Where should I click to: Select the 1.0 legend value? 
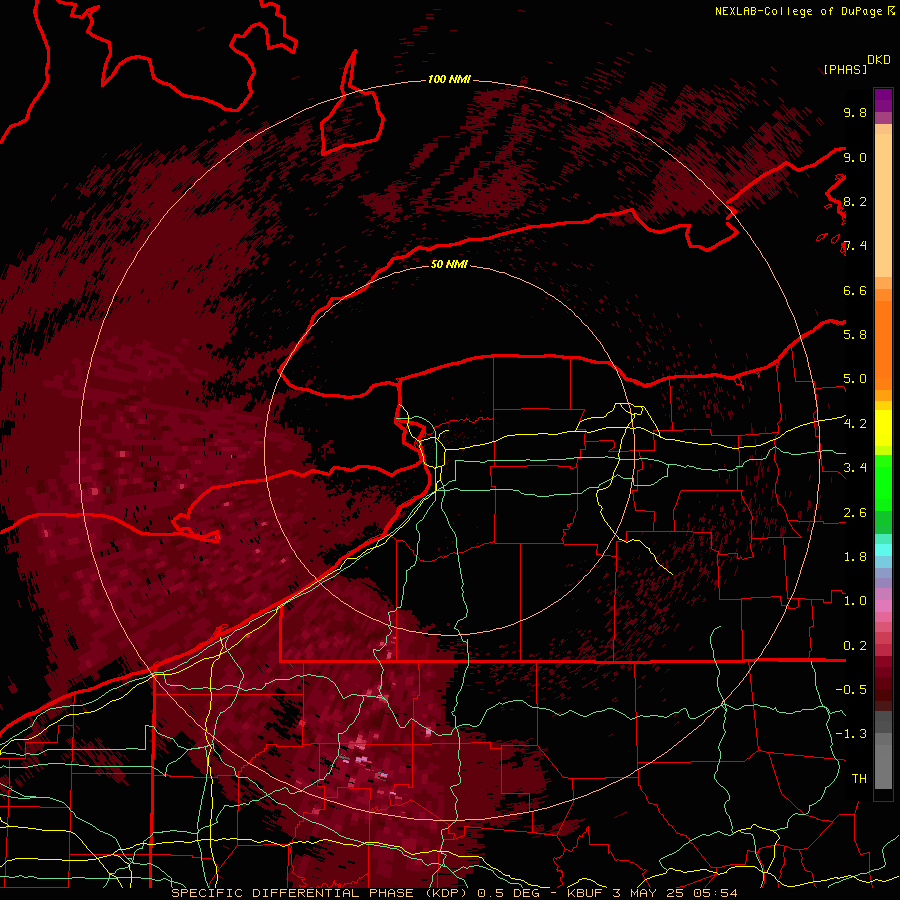coord(855,601)
